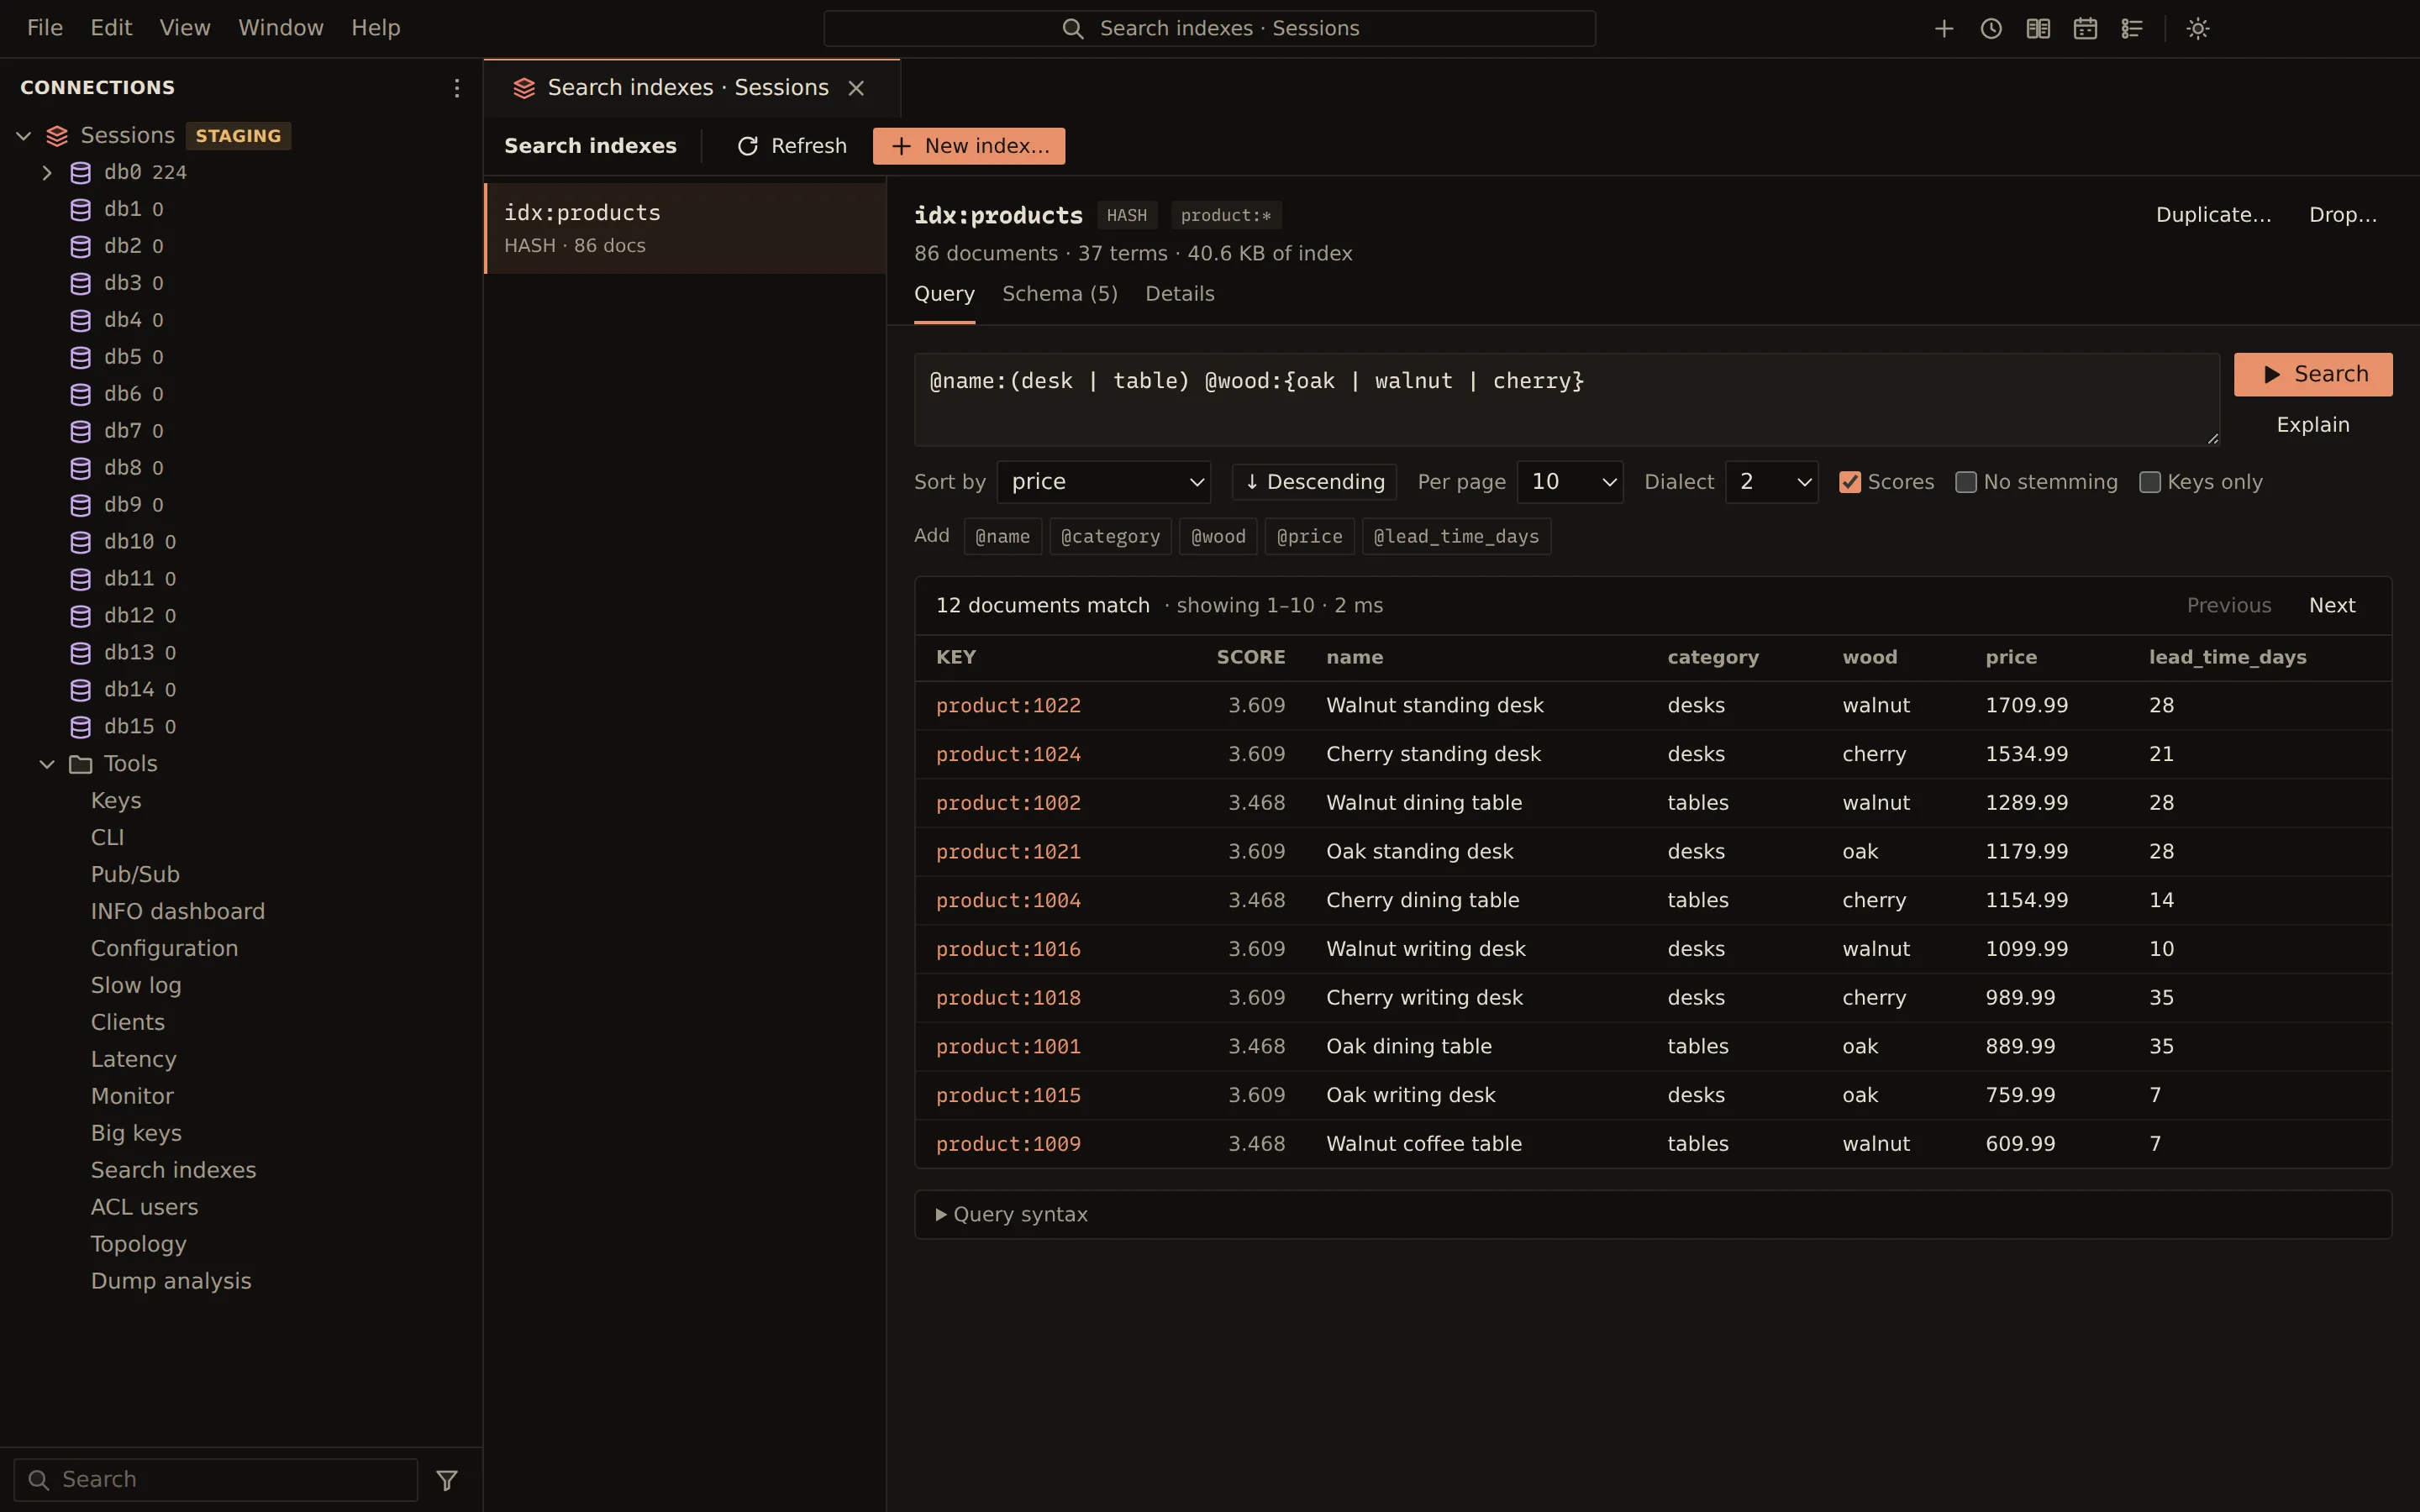Viewport: 2420px width, 1512px height.
Task: Add the @wood field chip
Action: [x=1218, y=537]
